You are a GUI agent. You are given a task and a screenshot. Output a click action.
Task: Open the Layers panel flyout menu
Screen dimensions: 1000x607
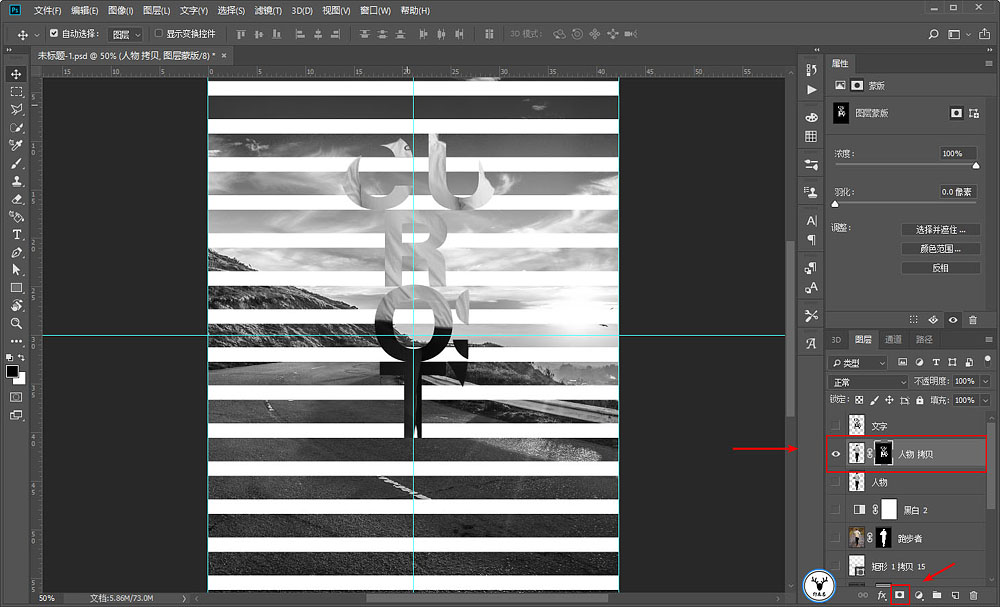coord(989,340)
